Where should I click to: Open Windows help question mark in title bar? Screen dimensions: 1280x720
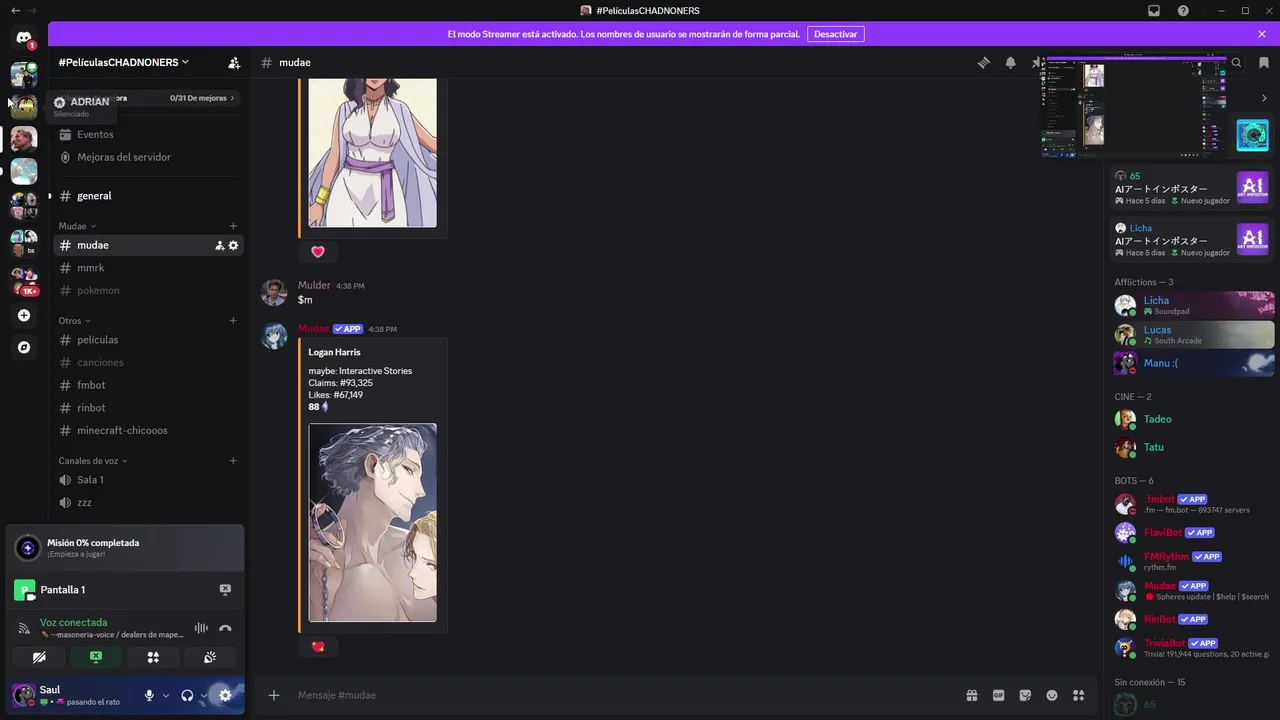coord(1183,11)
